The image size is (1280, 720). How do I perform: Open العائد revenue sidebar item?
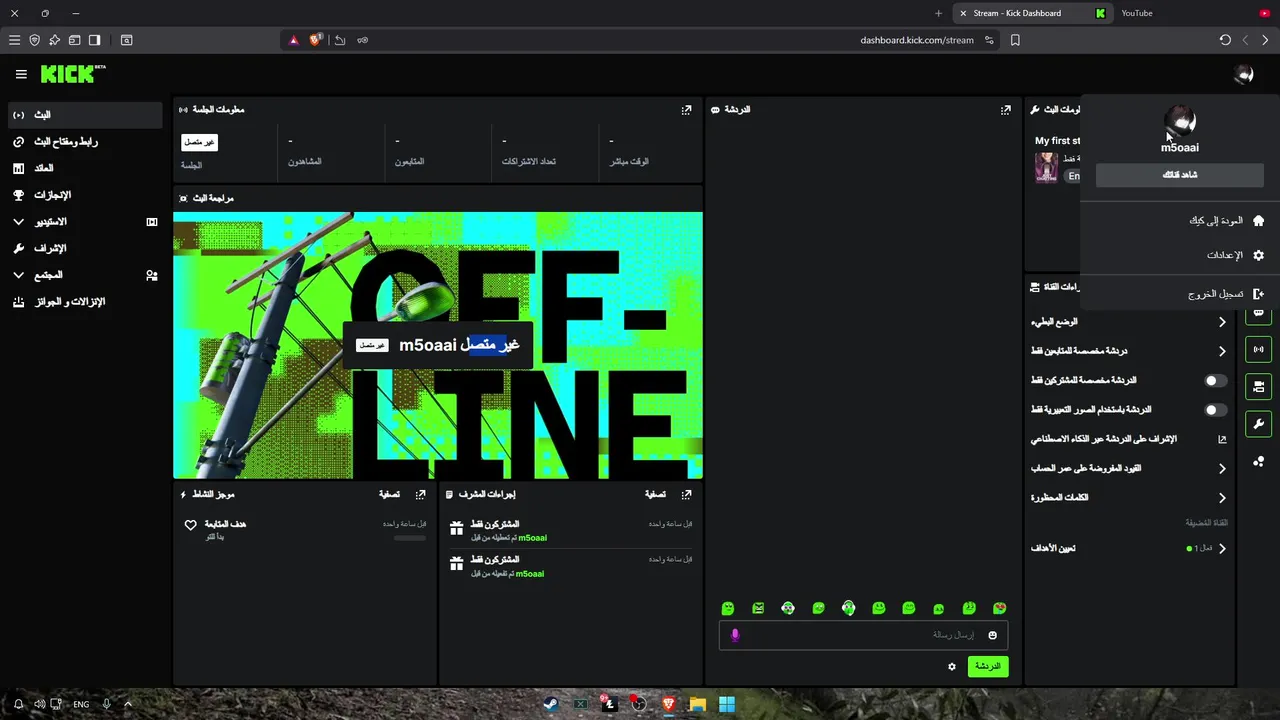pos(85,168)
